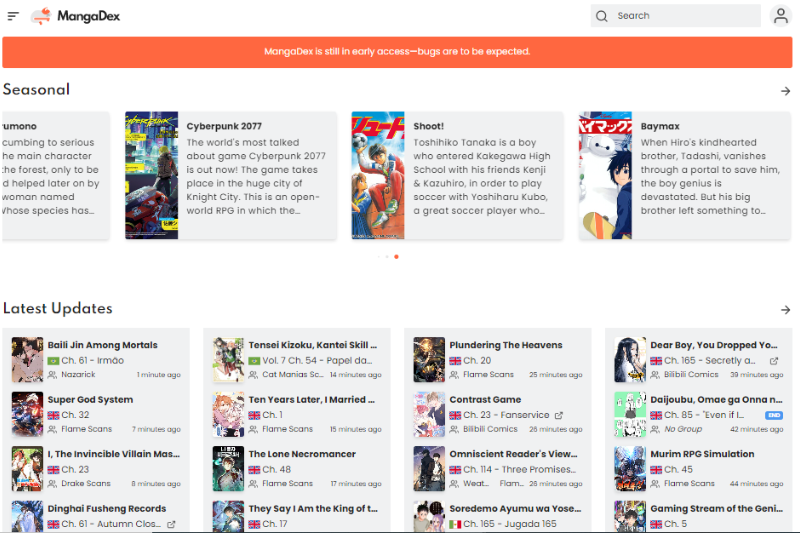Open Soredemo Ayumu wa Yose... title
The image size is (800, 533).
click(515, 509)
